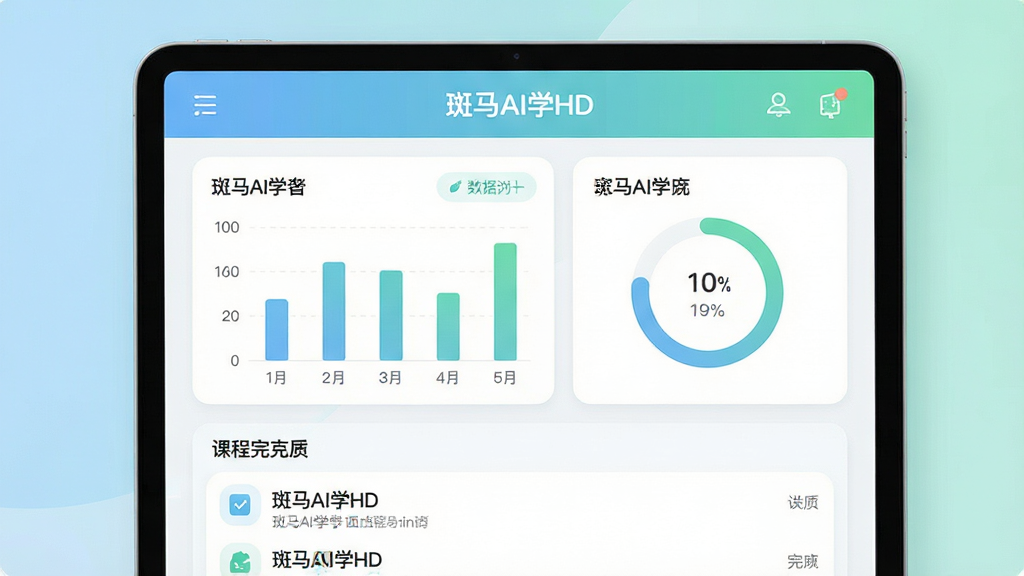Toggle the blue checkbox in first course row
The image size is (1024, 576).
click(x=240, y=504)
